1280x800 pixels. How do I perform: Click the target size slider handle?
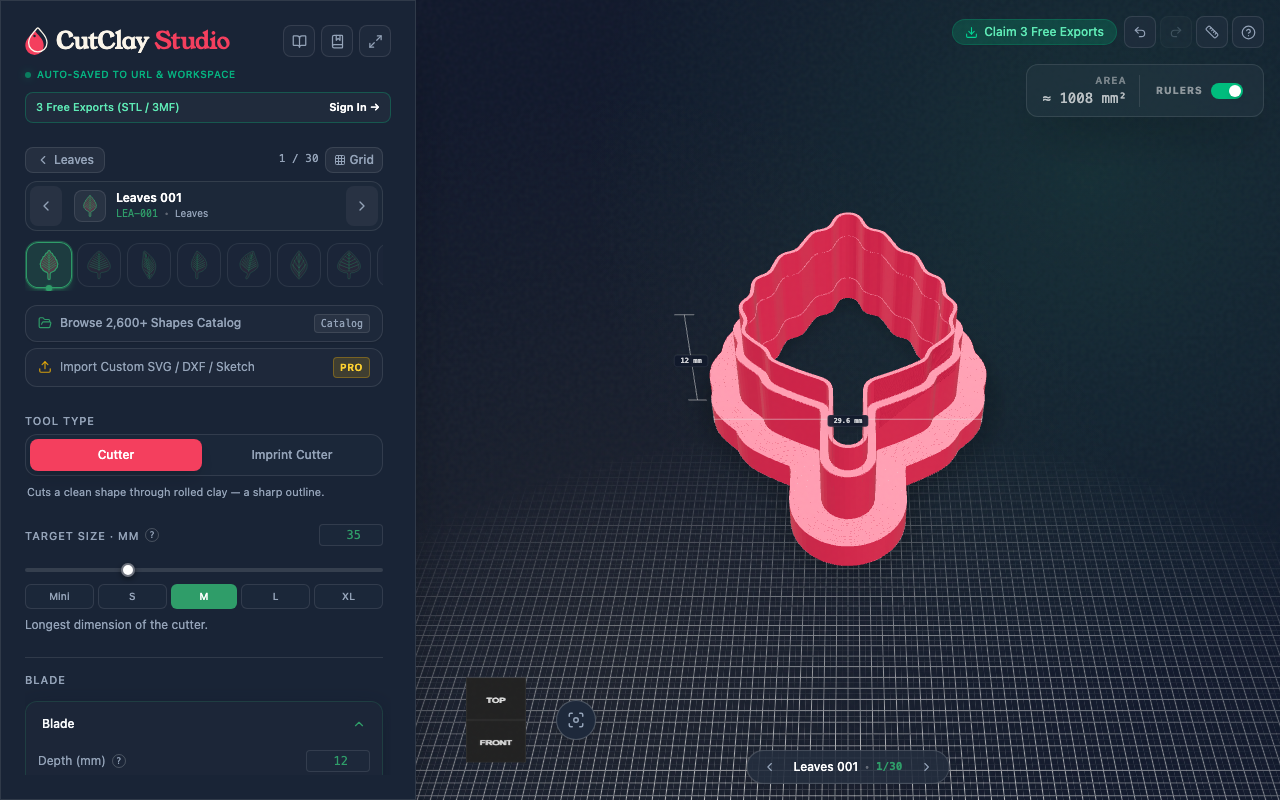point(128,570)
